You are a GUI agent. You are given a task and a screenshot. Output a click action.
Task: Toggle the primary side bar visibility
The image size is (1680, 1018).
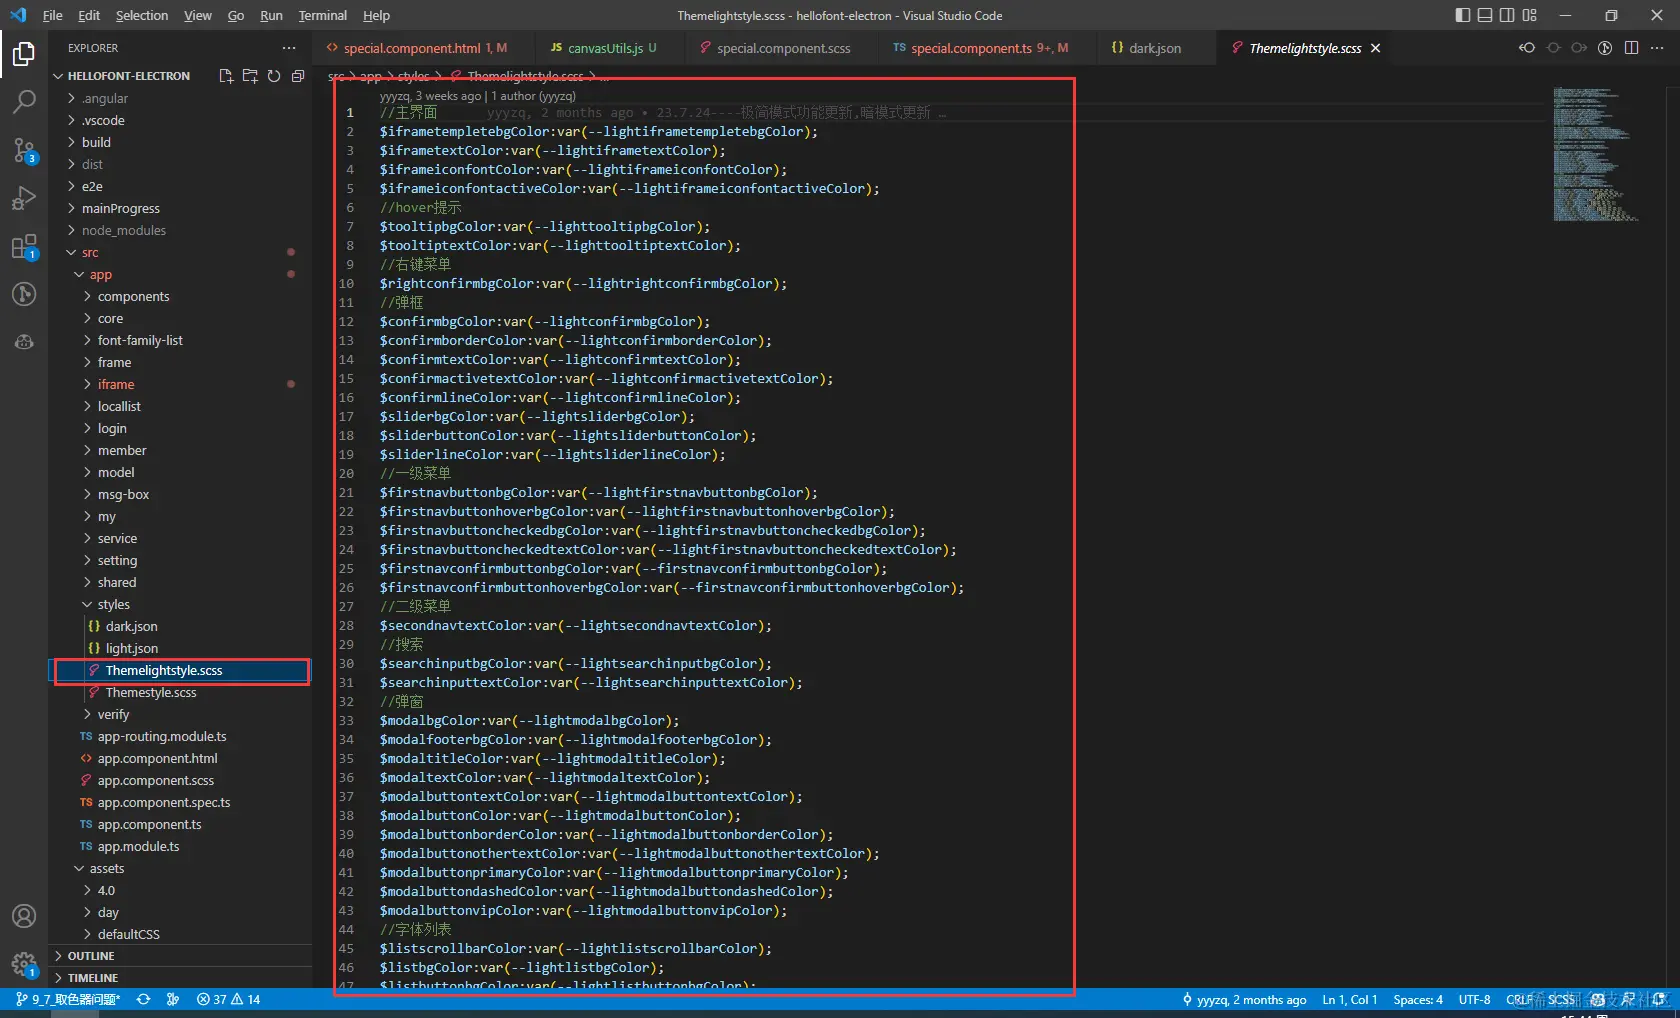[1463, 15]
